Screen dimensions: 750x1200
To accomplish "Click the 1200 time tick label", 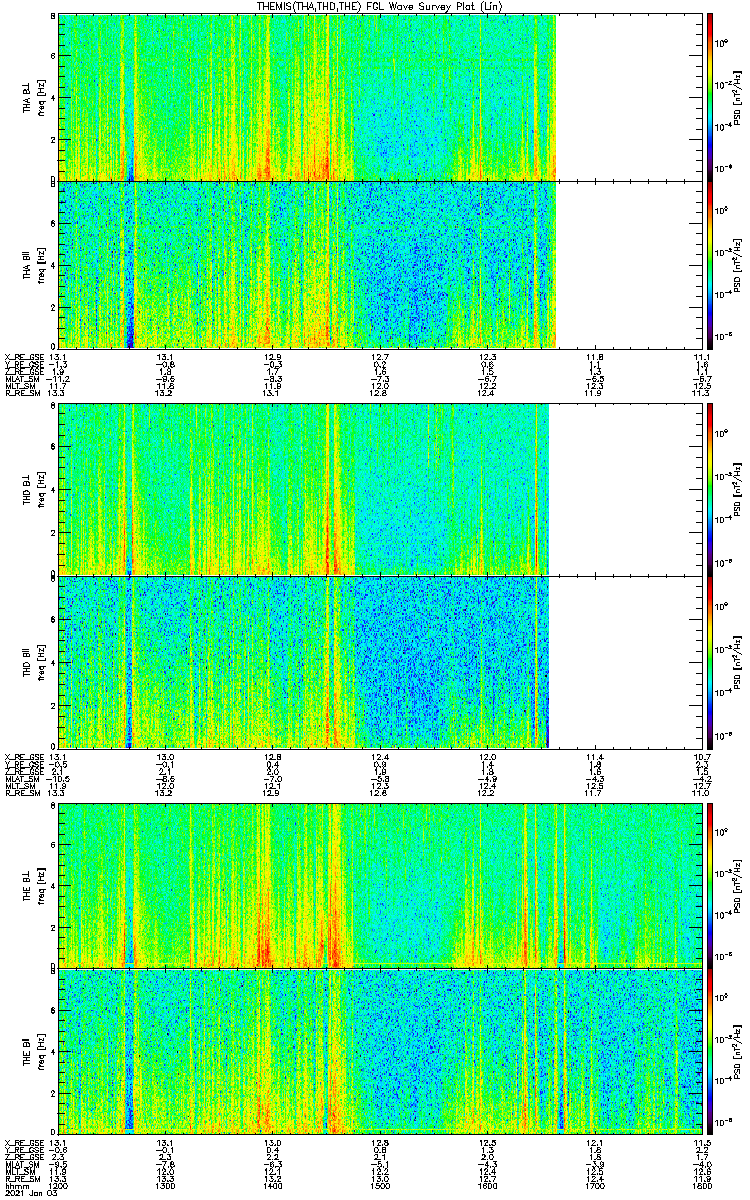I will click(x=59, y=1185).
